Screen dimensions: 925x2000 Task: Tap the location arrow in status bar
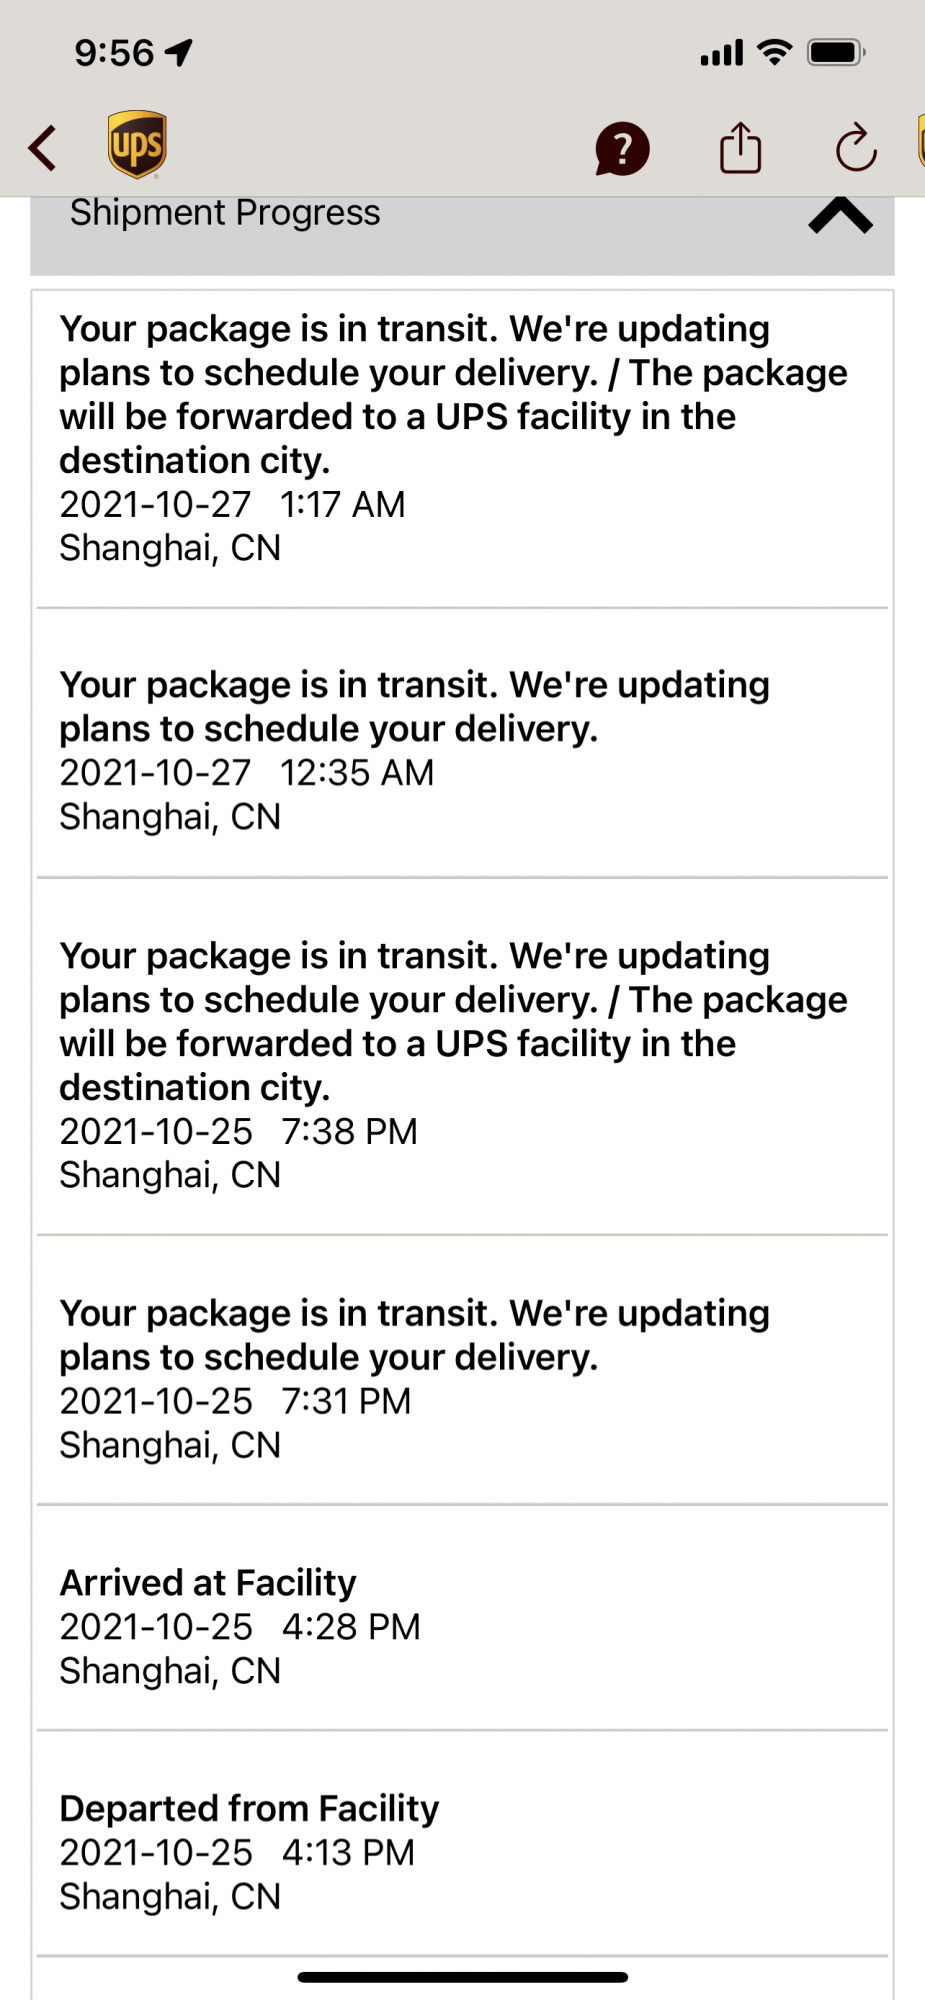(x=180, y=52)
